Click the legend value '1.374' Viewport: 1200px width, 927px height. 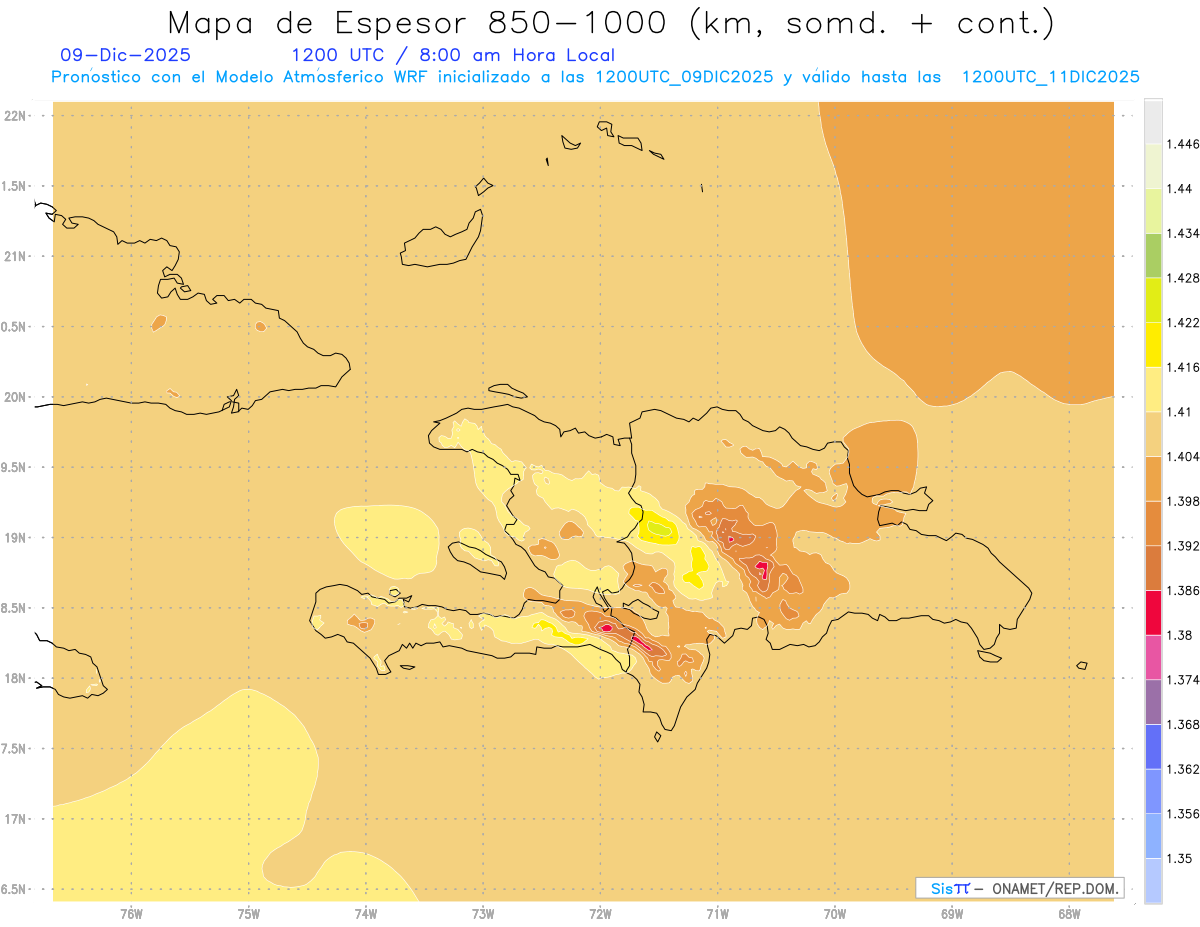click(1184, 680)
